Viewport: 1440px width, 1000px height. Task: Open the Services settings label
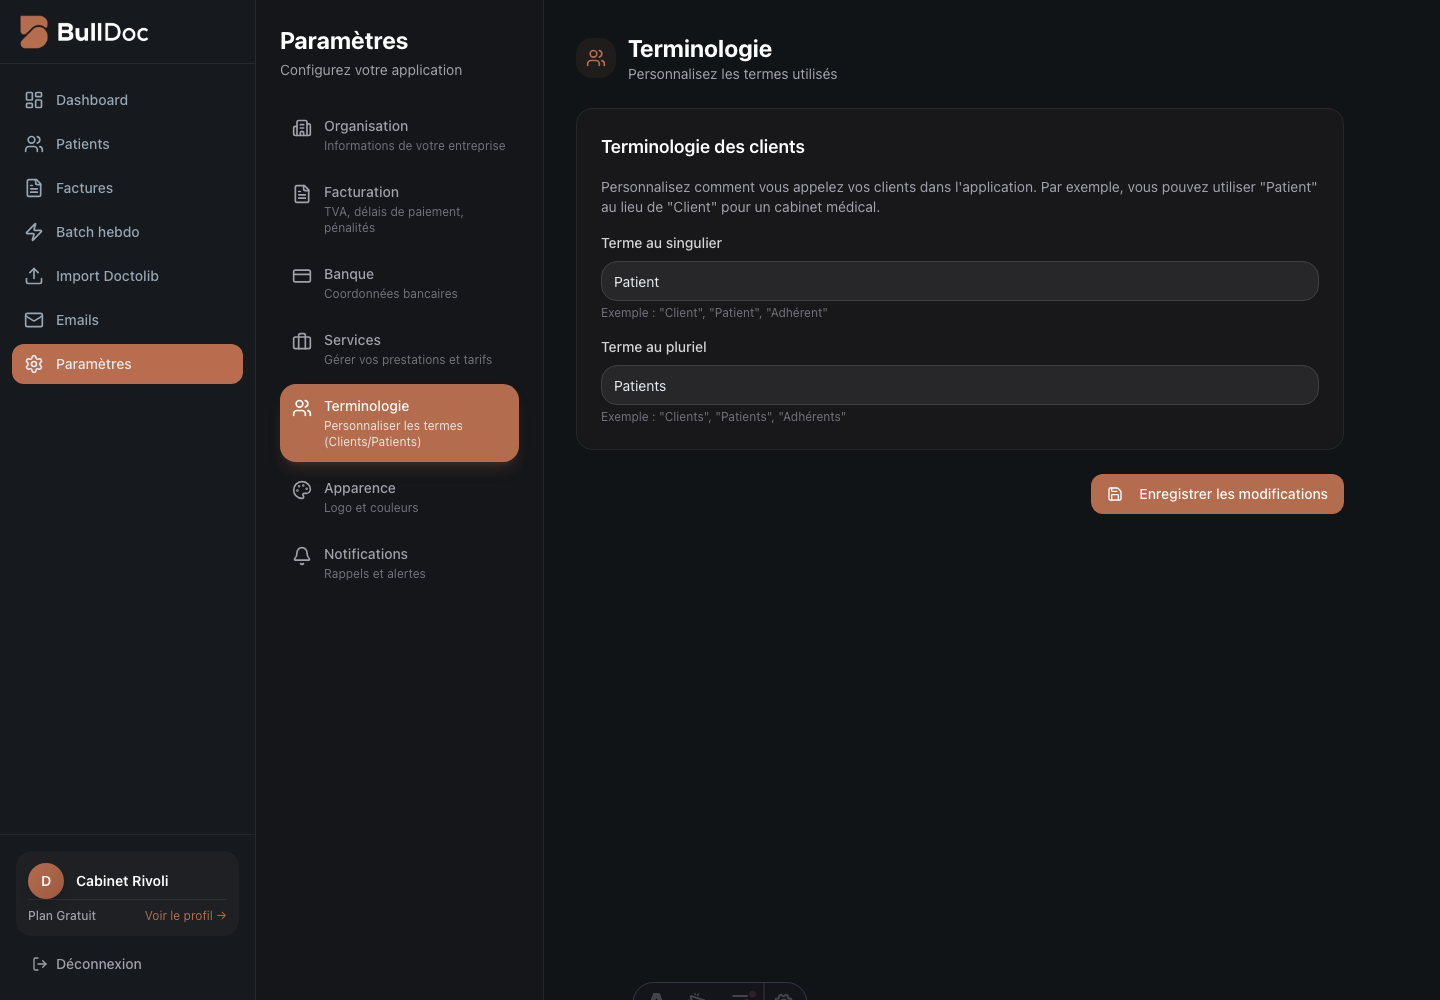point(352,340)
